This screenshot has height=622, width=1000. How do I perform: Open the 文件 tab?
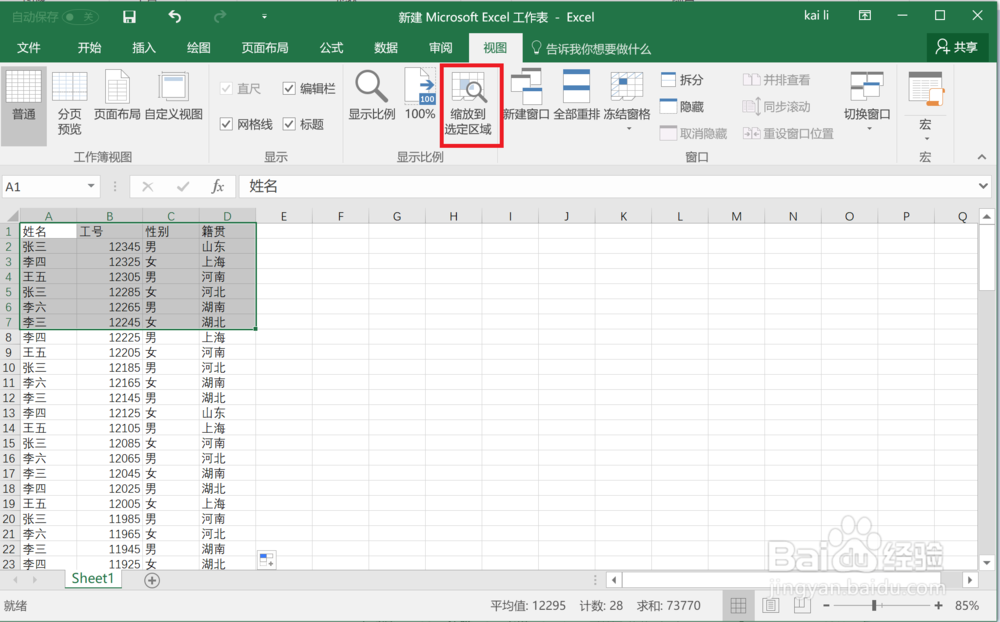coord(29,48)
